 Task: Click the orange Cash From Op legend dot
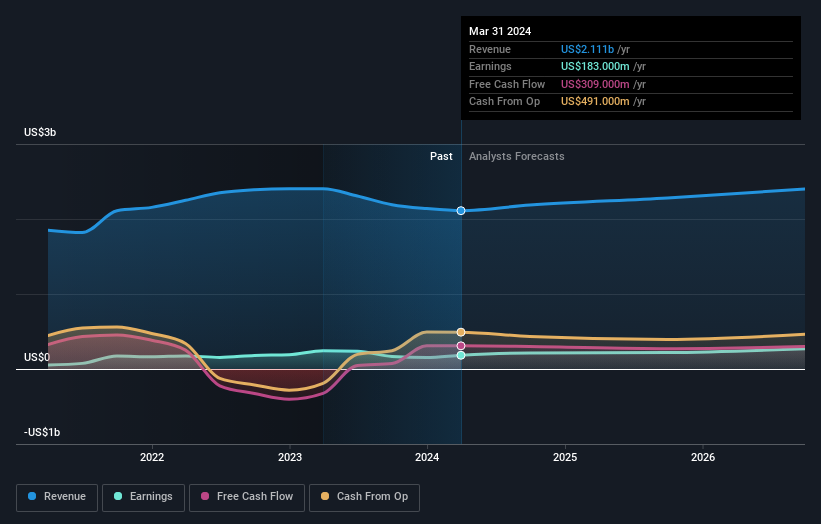point(325,496)
